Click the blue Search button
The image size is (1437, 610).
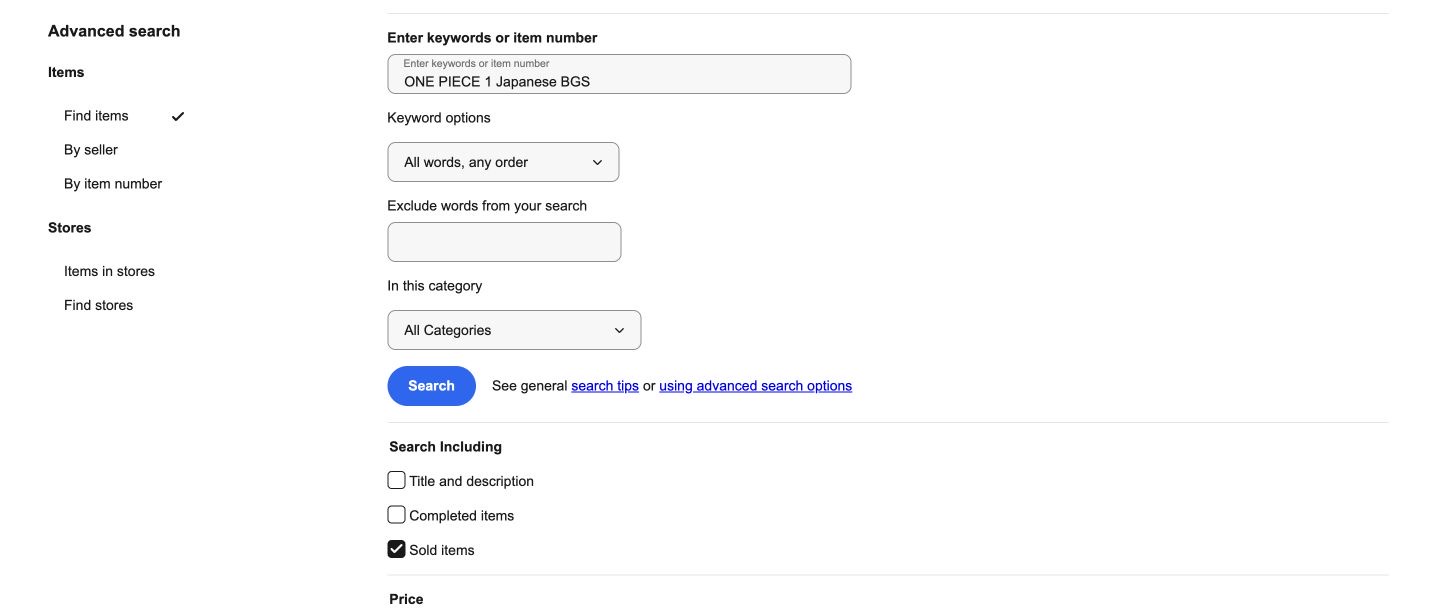coord(431,386)
